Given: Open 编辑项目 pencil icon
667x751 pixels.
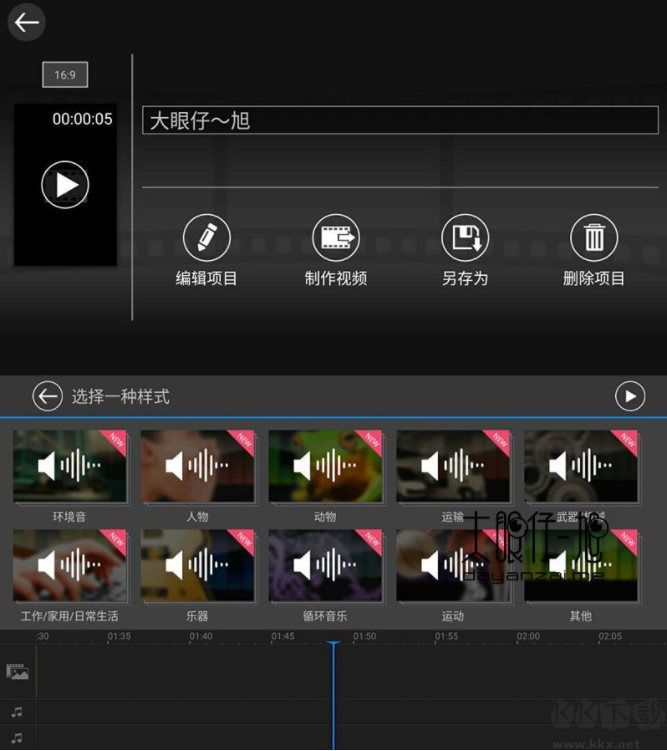Looking at the screenshot, I should pos(206,238).
